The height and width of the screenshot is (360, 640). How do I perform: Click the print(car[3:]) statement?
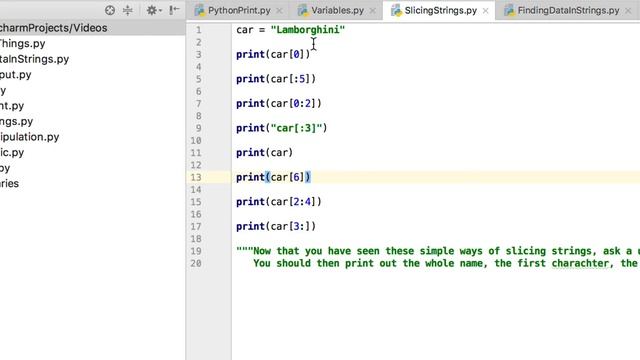click(x=276, y=226)
